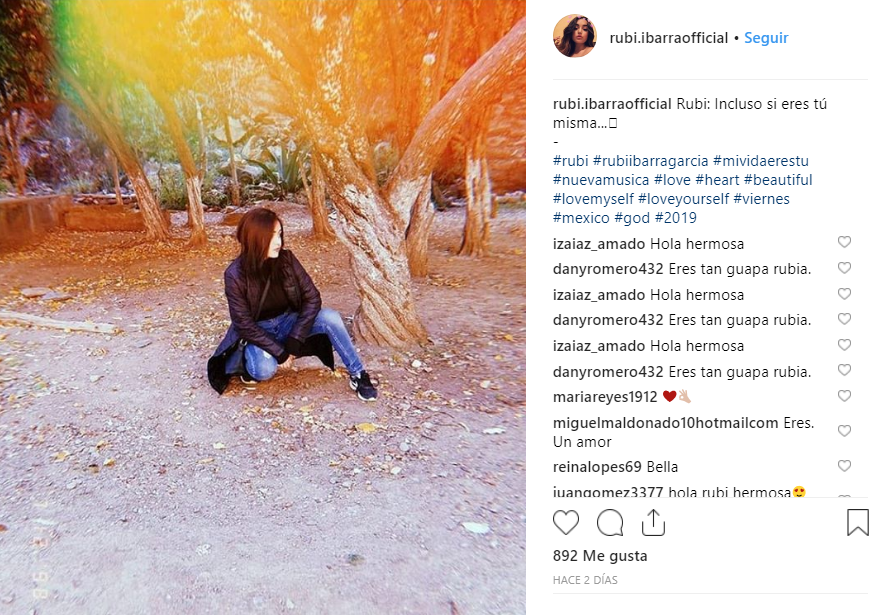877x615 pixels.
Task: Open mariareyes1912 commenter profile
Action: [605, 397]
